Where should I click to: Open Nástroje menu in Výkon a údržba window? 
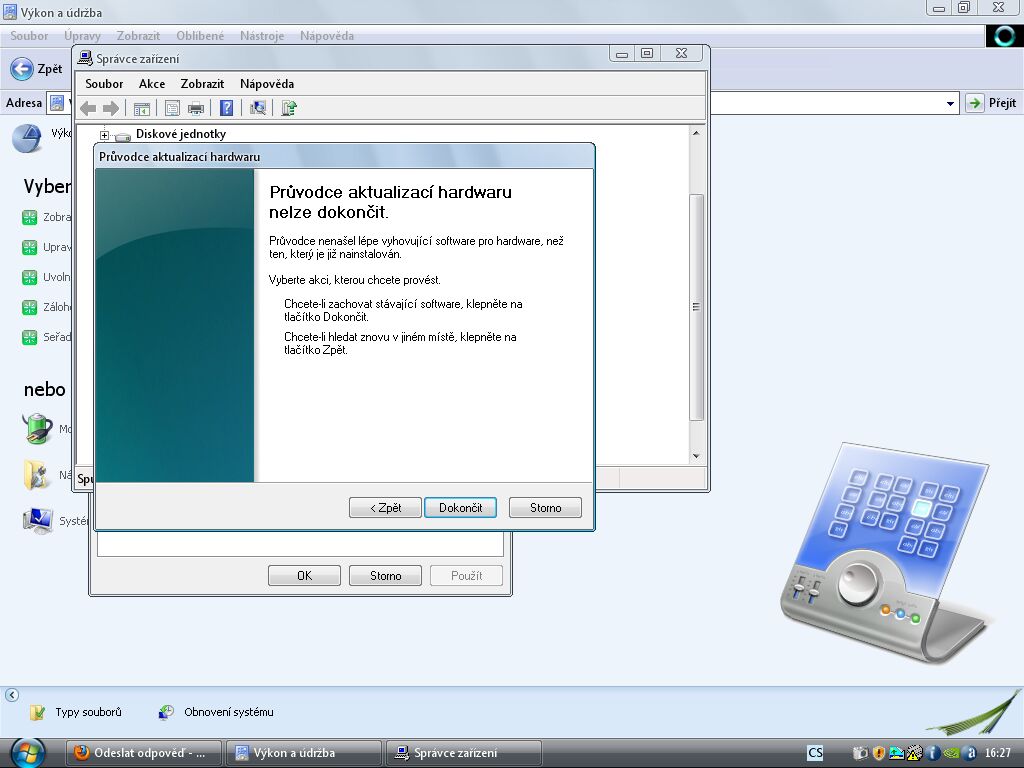coord(262,36)
